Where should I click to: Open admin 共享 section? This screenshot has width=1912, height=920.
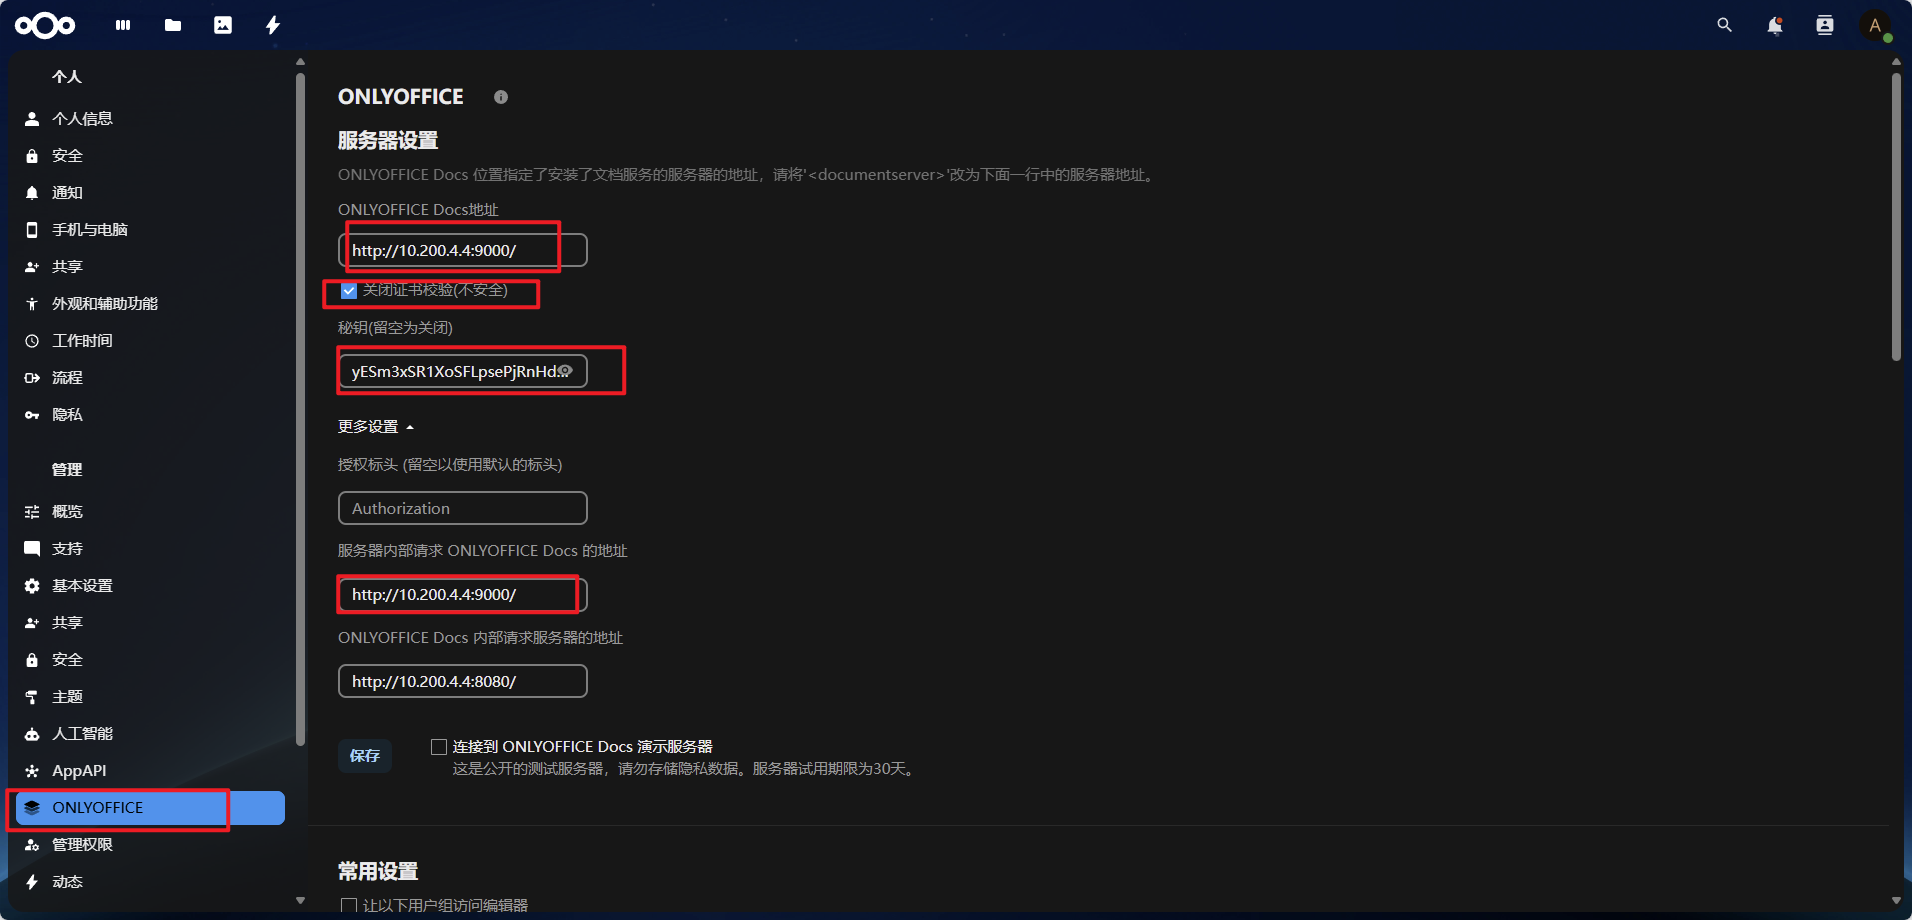point(150,623)
